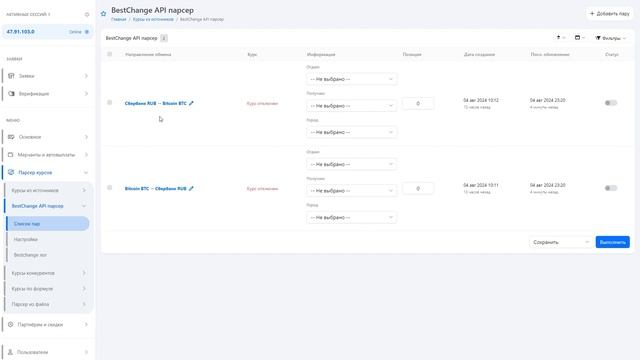Open Отдаю dropdown in Bitcoin → Сбербанк row
The height and width of the screenshot is (360, 640).
tap(351, 164)
